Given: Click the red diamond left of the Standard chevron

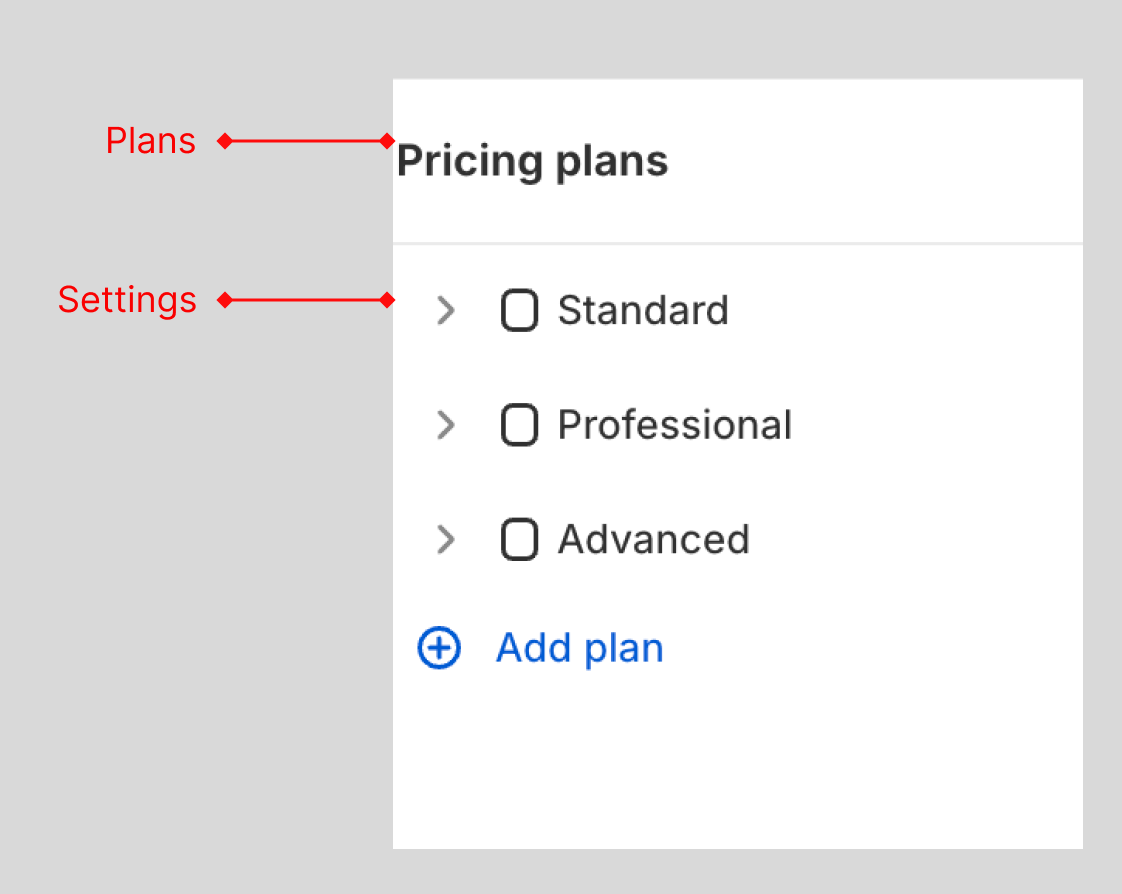Looking at the screenshot, I should [x=387, y=300].
